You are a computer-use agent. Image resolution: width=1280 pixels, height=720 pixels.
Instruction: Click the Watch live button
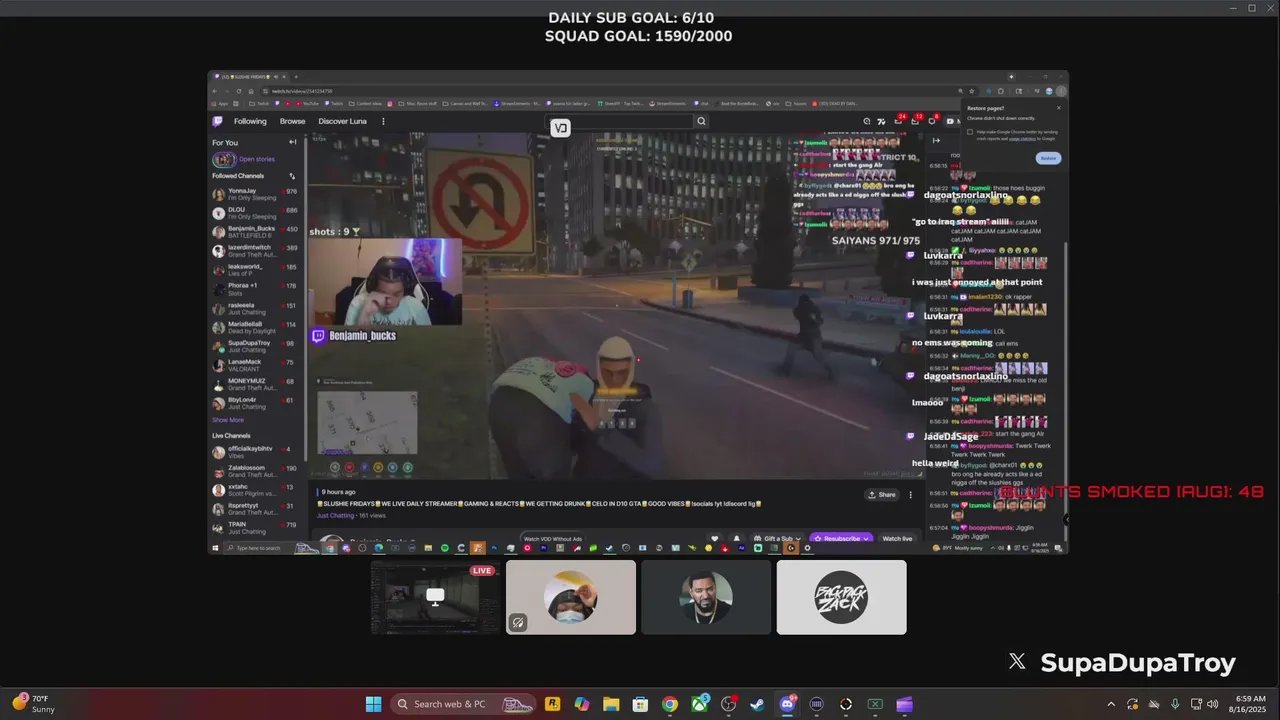click(897, 539)
